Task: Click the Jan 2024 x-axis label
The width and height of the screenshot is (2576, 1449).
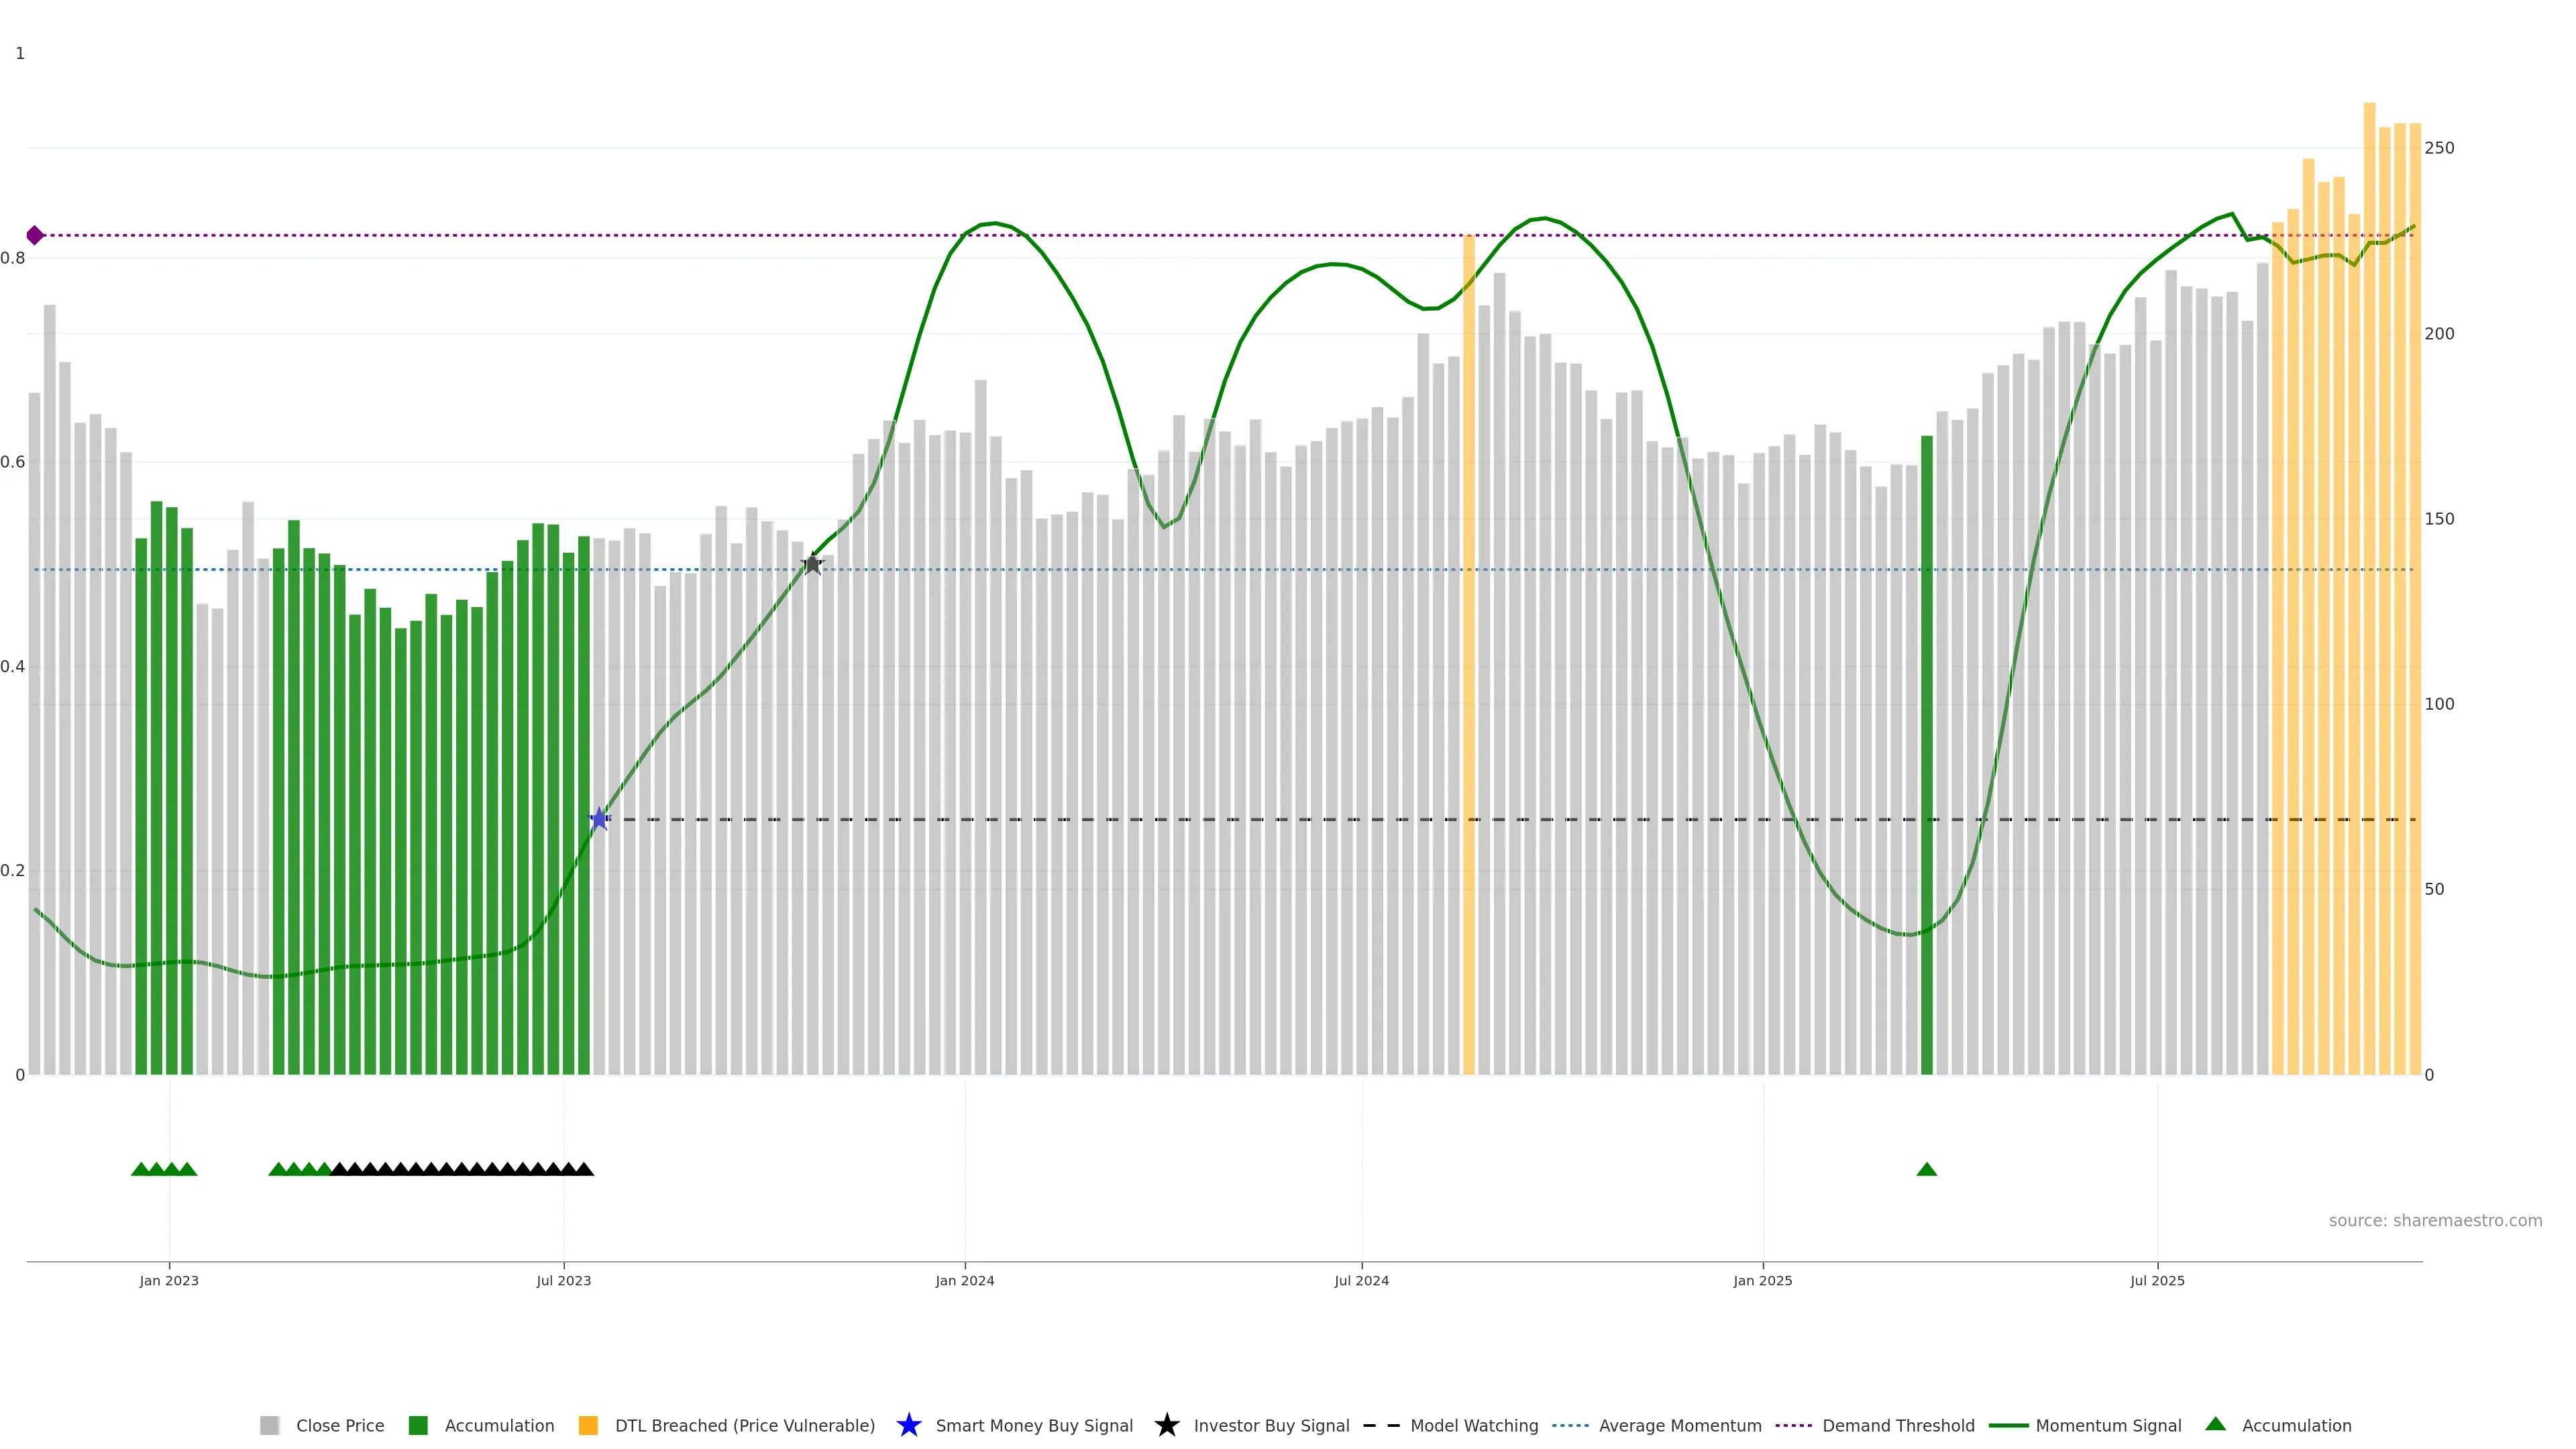Action: [964, 1280]
